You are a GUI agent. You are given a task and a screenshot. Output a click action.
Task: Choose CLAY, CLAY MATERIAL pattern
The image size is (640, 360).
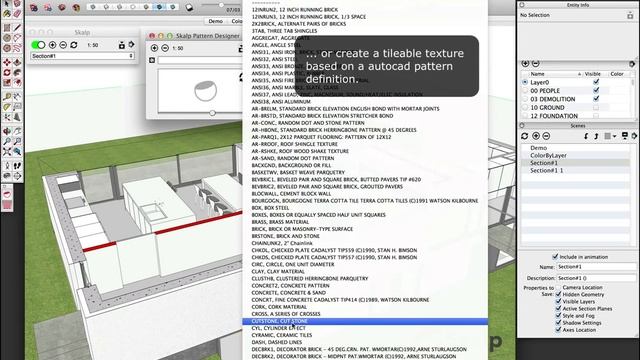click(x=278, y=271)
